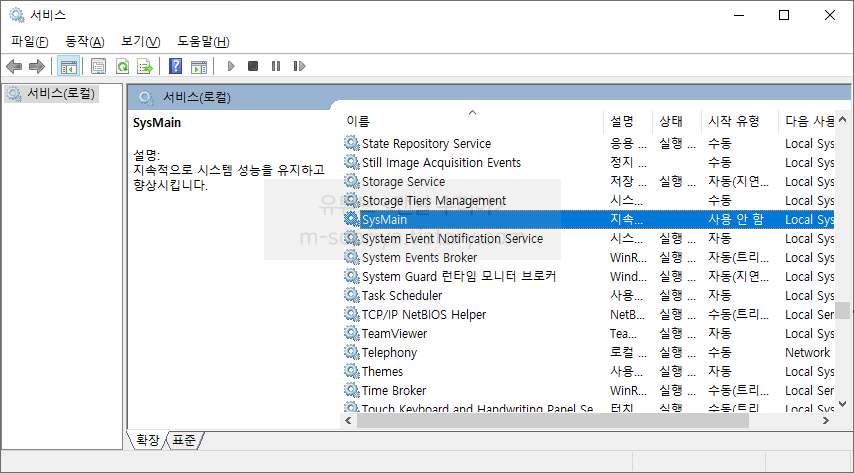The width and height of the screenshot is (854, 473).
Task: Select System Event Notification Service row
Action: pyautogui.click(x=589, y=239)
